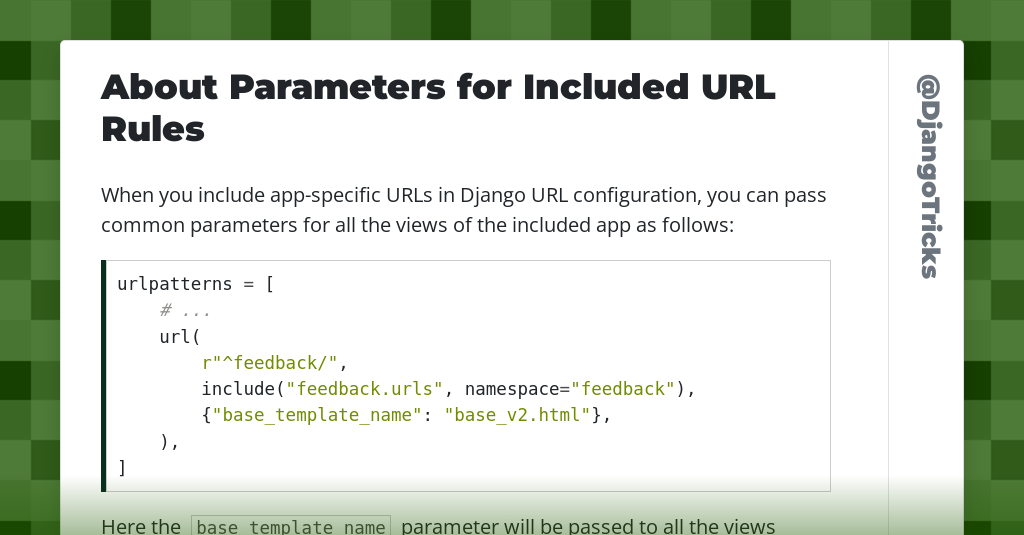Click the intro paragraph starting 'When you include'
Image resolution: width=1024 pixels, height=535 pixels.
(x=464, y=210)
